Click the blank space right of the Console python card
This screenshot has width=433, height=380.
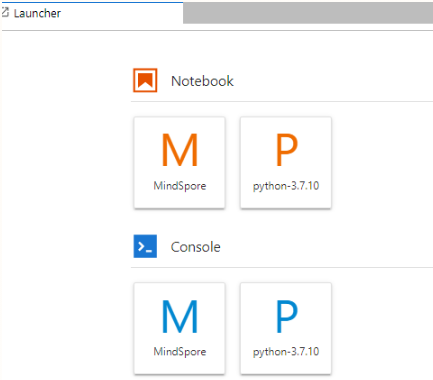point(382,329)
